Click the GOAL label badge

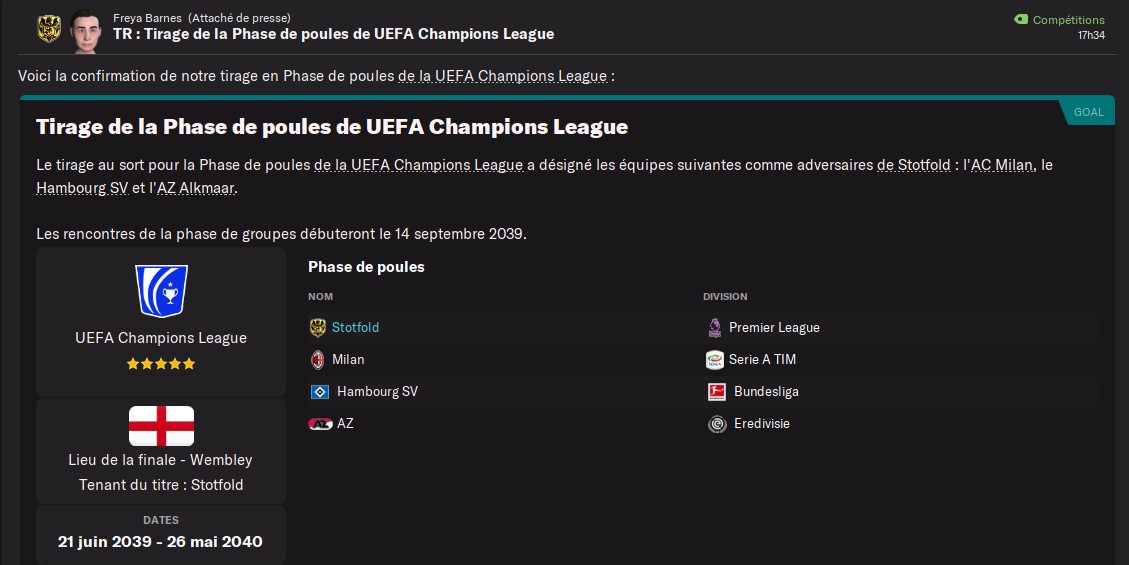coord(1088,112)
